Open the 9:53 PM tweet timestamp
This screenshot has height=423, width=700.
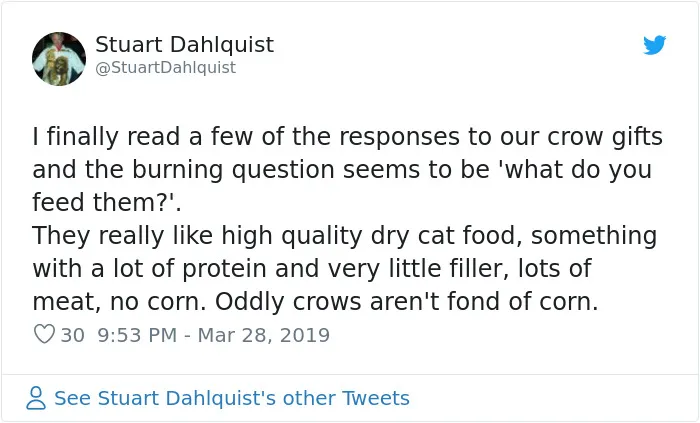pyautogui.click(x=137, y=335)
